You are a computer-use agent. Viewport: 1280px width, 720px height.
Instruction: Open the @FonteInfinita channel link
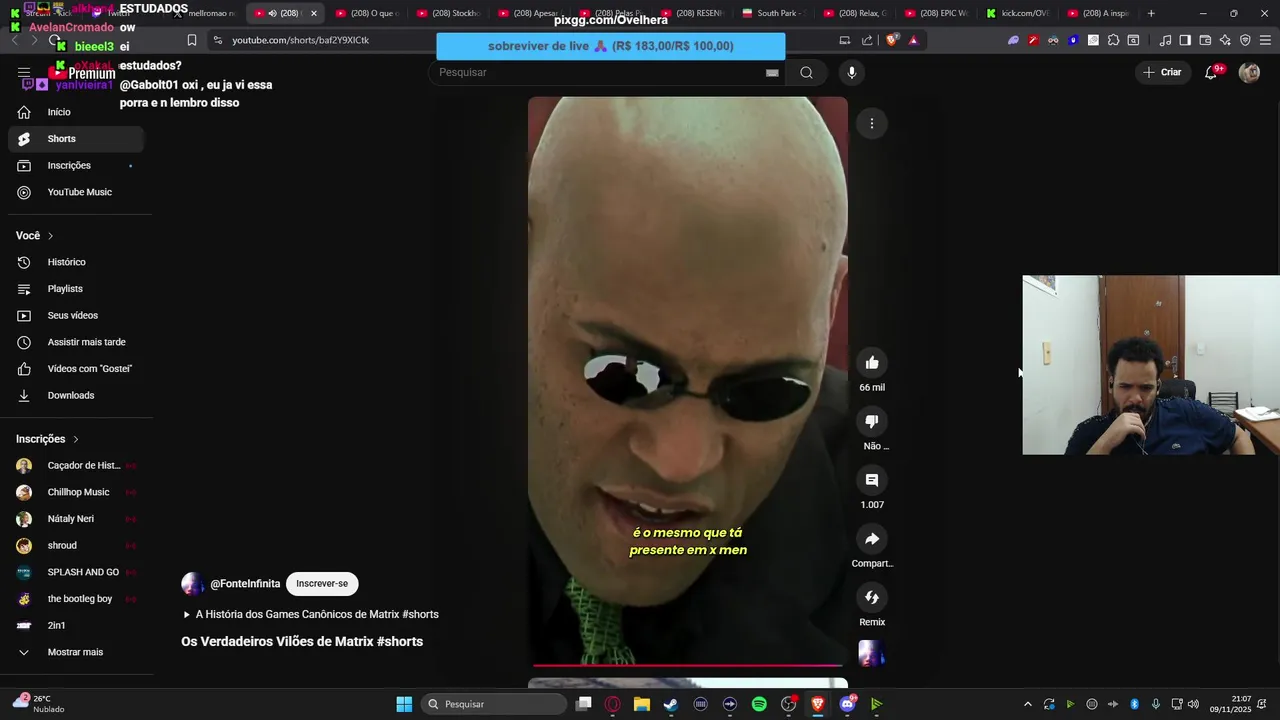pos(245,584)
